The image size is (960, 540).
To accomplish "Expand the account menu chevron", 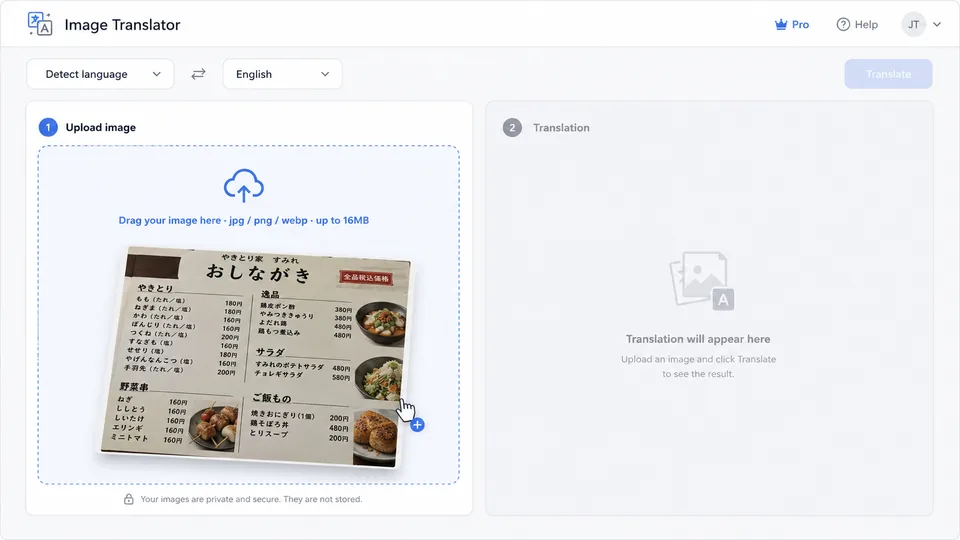I will click(937, 24).
